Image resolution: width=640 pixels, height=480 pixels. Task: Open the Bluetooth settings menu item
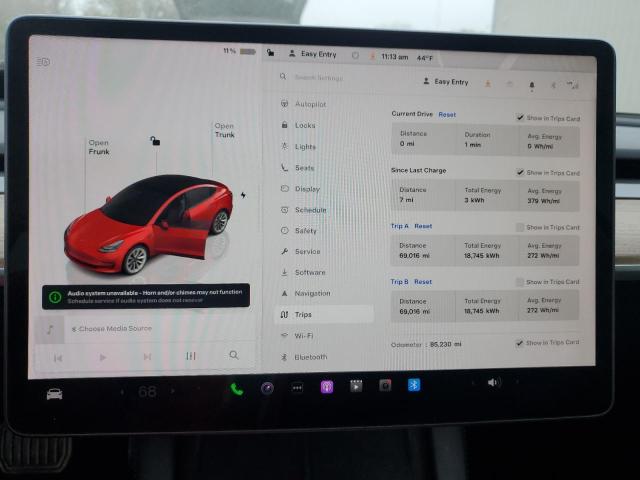pyautogui.click(x=304, y=357)
